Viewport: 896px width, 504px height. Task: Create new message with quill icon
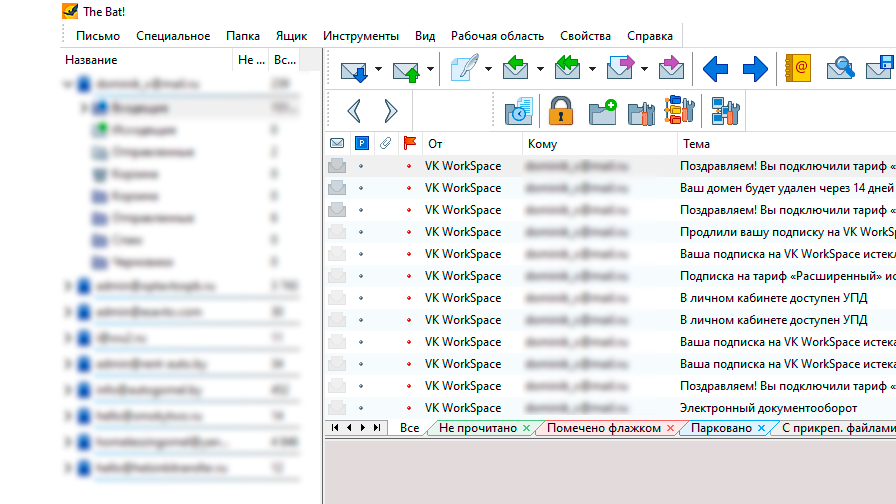[x=464, y=69]
